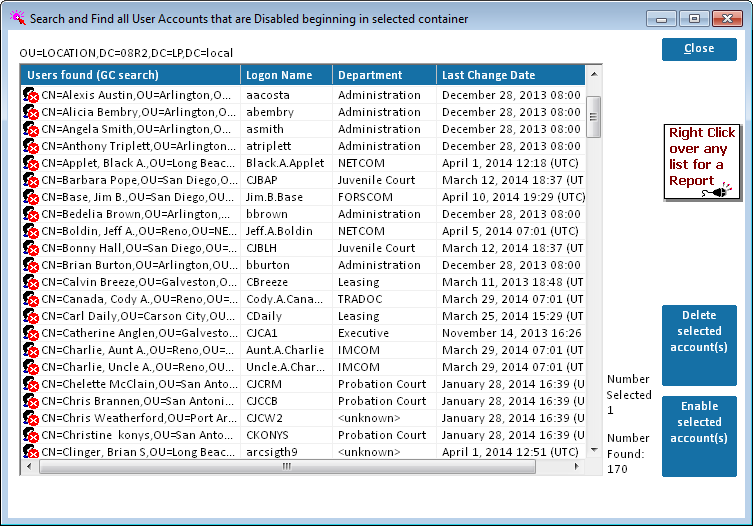Sort list by Department column header
This screenshot has width=753, height=526.
pyautogui.click(x=384, y=75)
